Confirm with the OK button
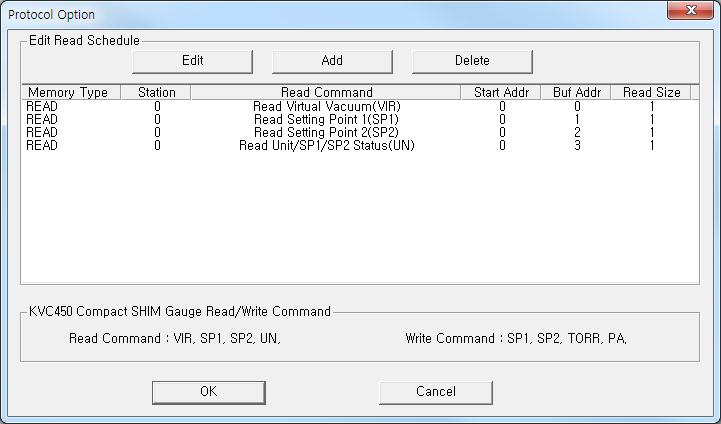721x424 pixels. click(209, 392)
